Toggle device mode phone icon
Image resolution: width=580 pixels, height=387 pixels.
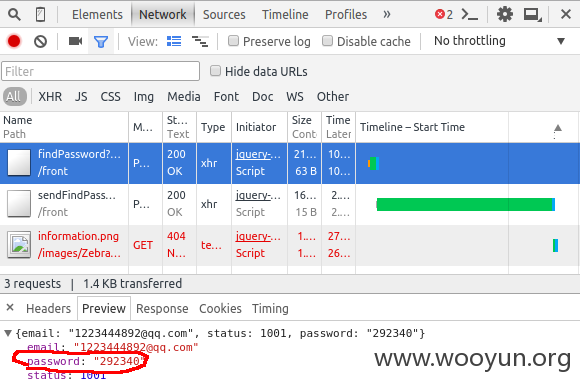click(x=40, y=14)
